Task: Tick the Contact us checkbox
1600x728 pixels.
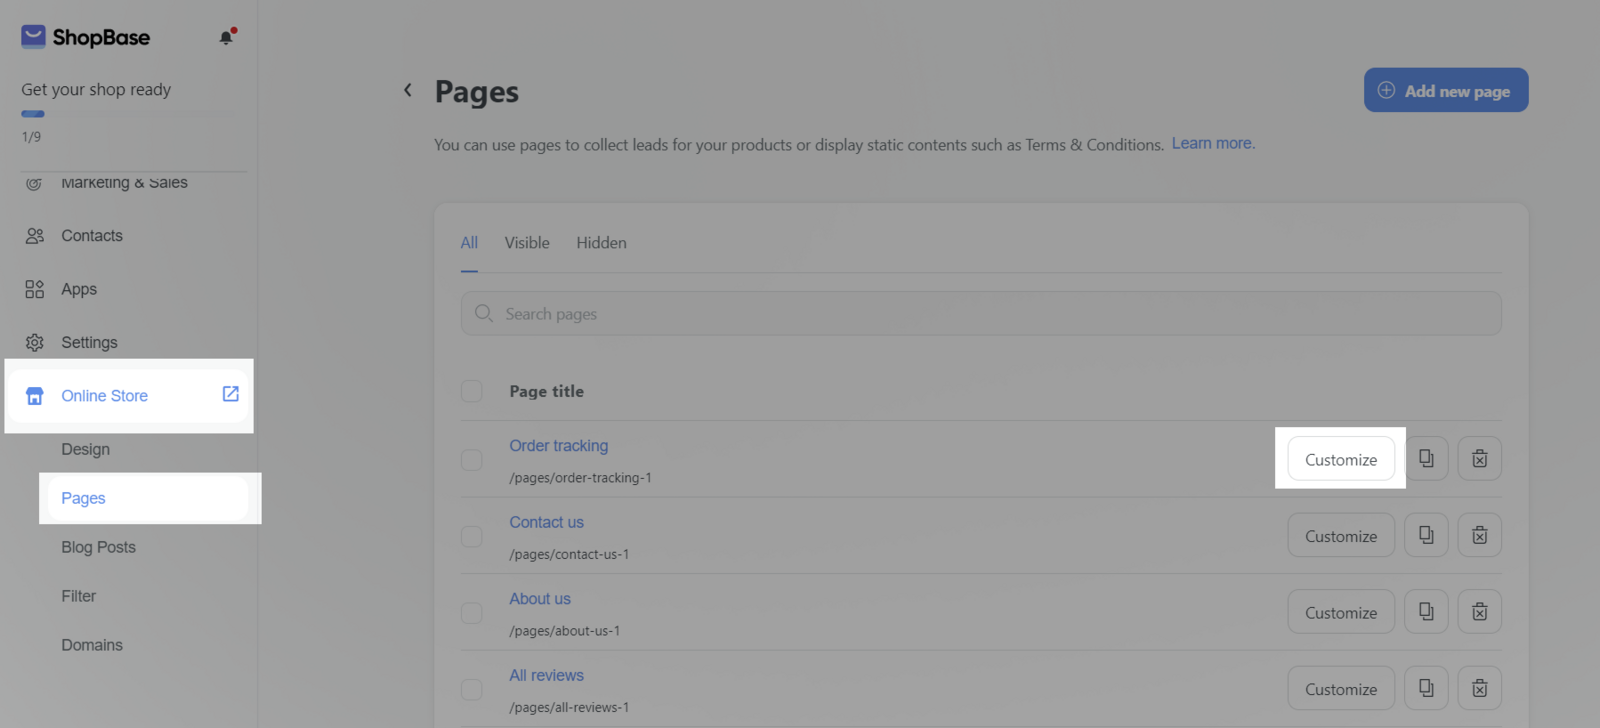Action: tap(472, 537)
